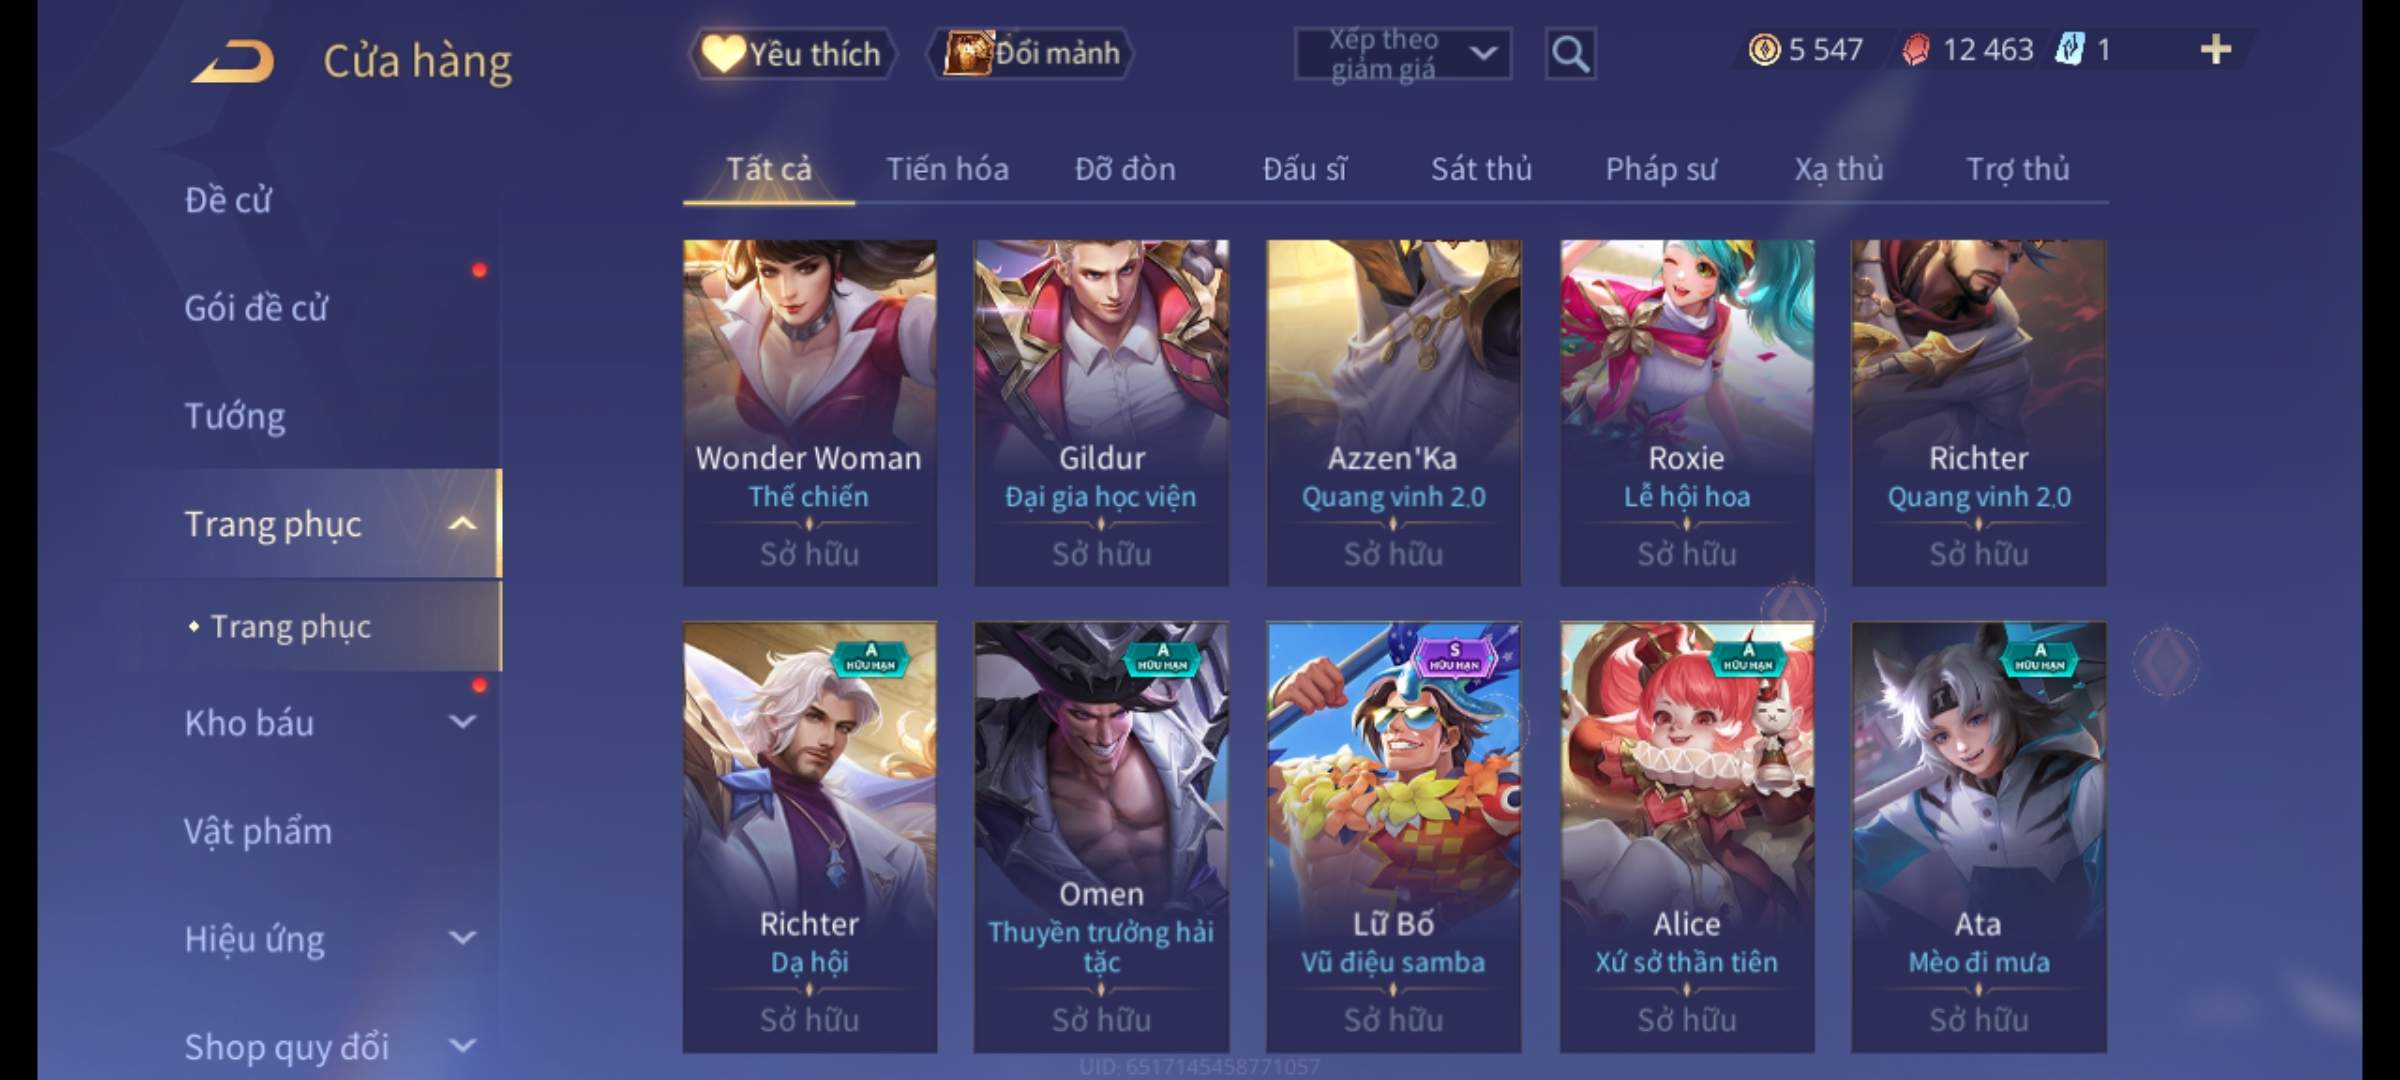
Task: Open Đổi mảnh fragment exchange
Action: coord(1032,53)
